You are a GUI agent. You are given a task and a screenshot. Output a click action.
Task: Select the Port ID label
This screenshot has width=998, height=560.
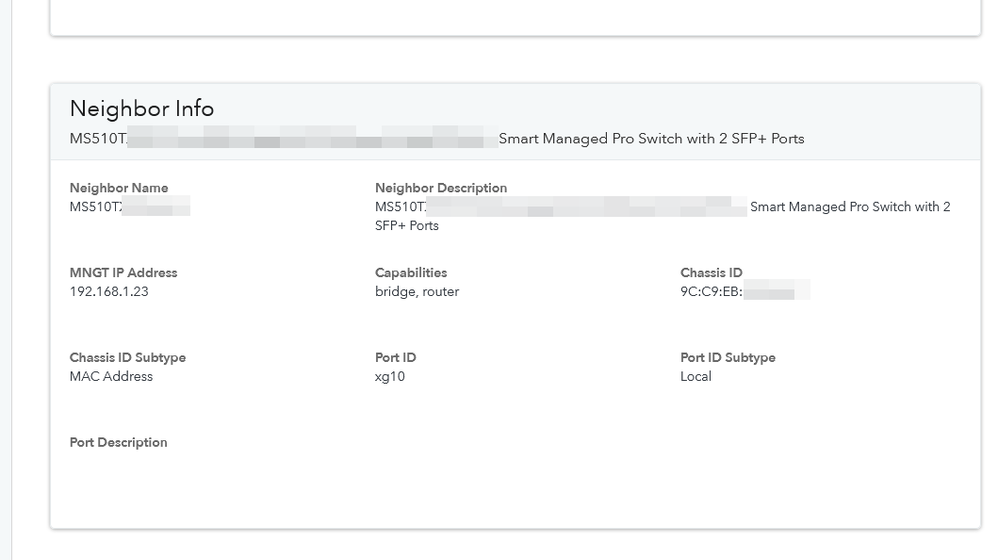click(x=395, y=358)
